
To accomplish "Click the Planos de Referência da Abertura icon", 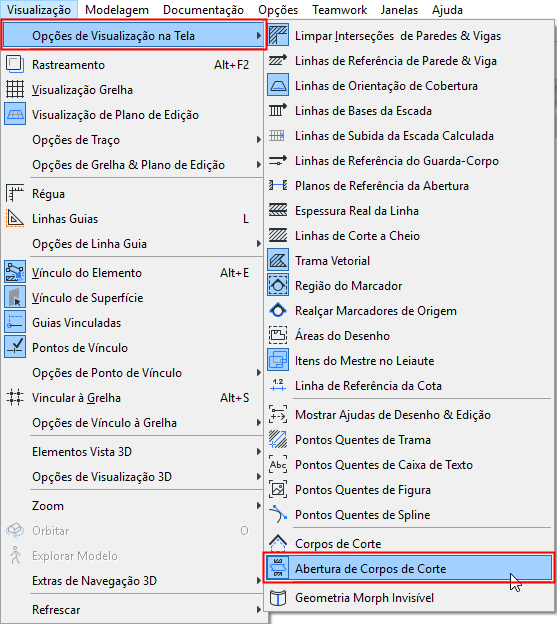I will [x=278, y=185].
